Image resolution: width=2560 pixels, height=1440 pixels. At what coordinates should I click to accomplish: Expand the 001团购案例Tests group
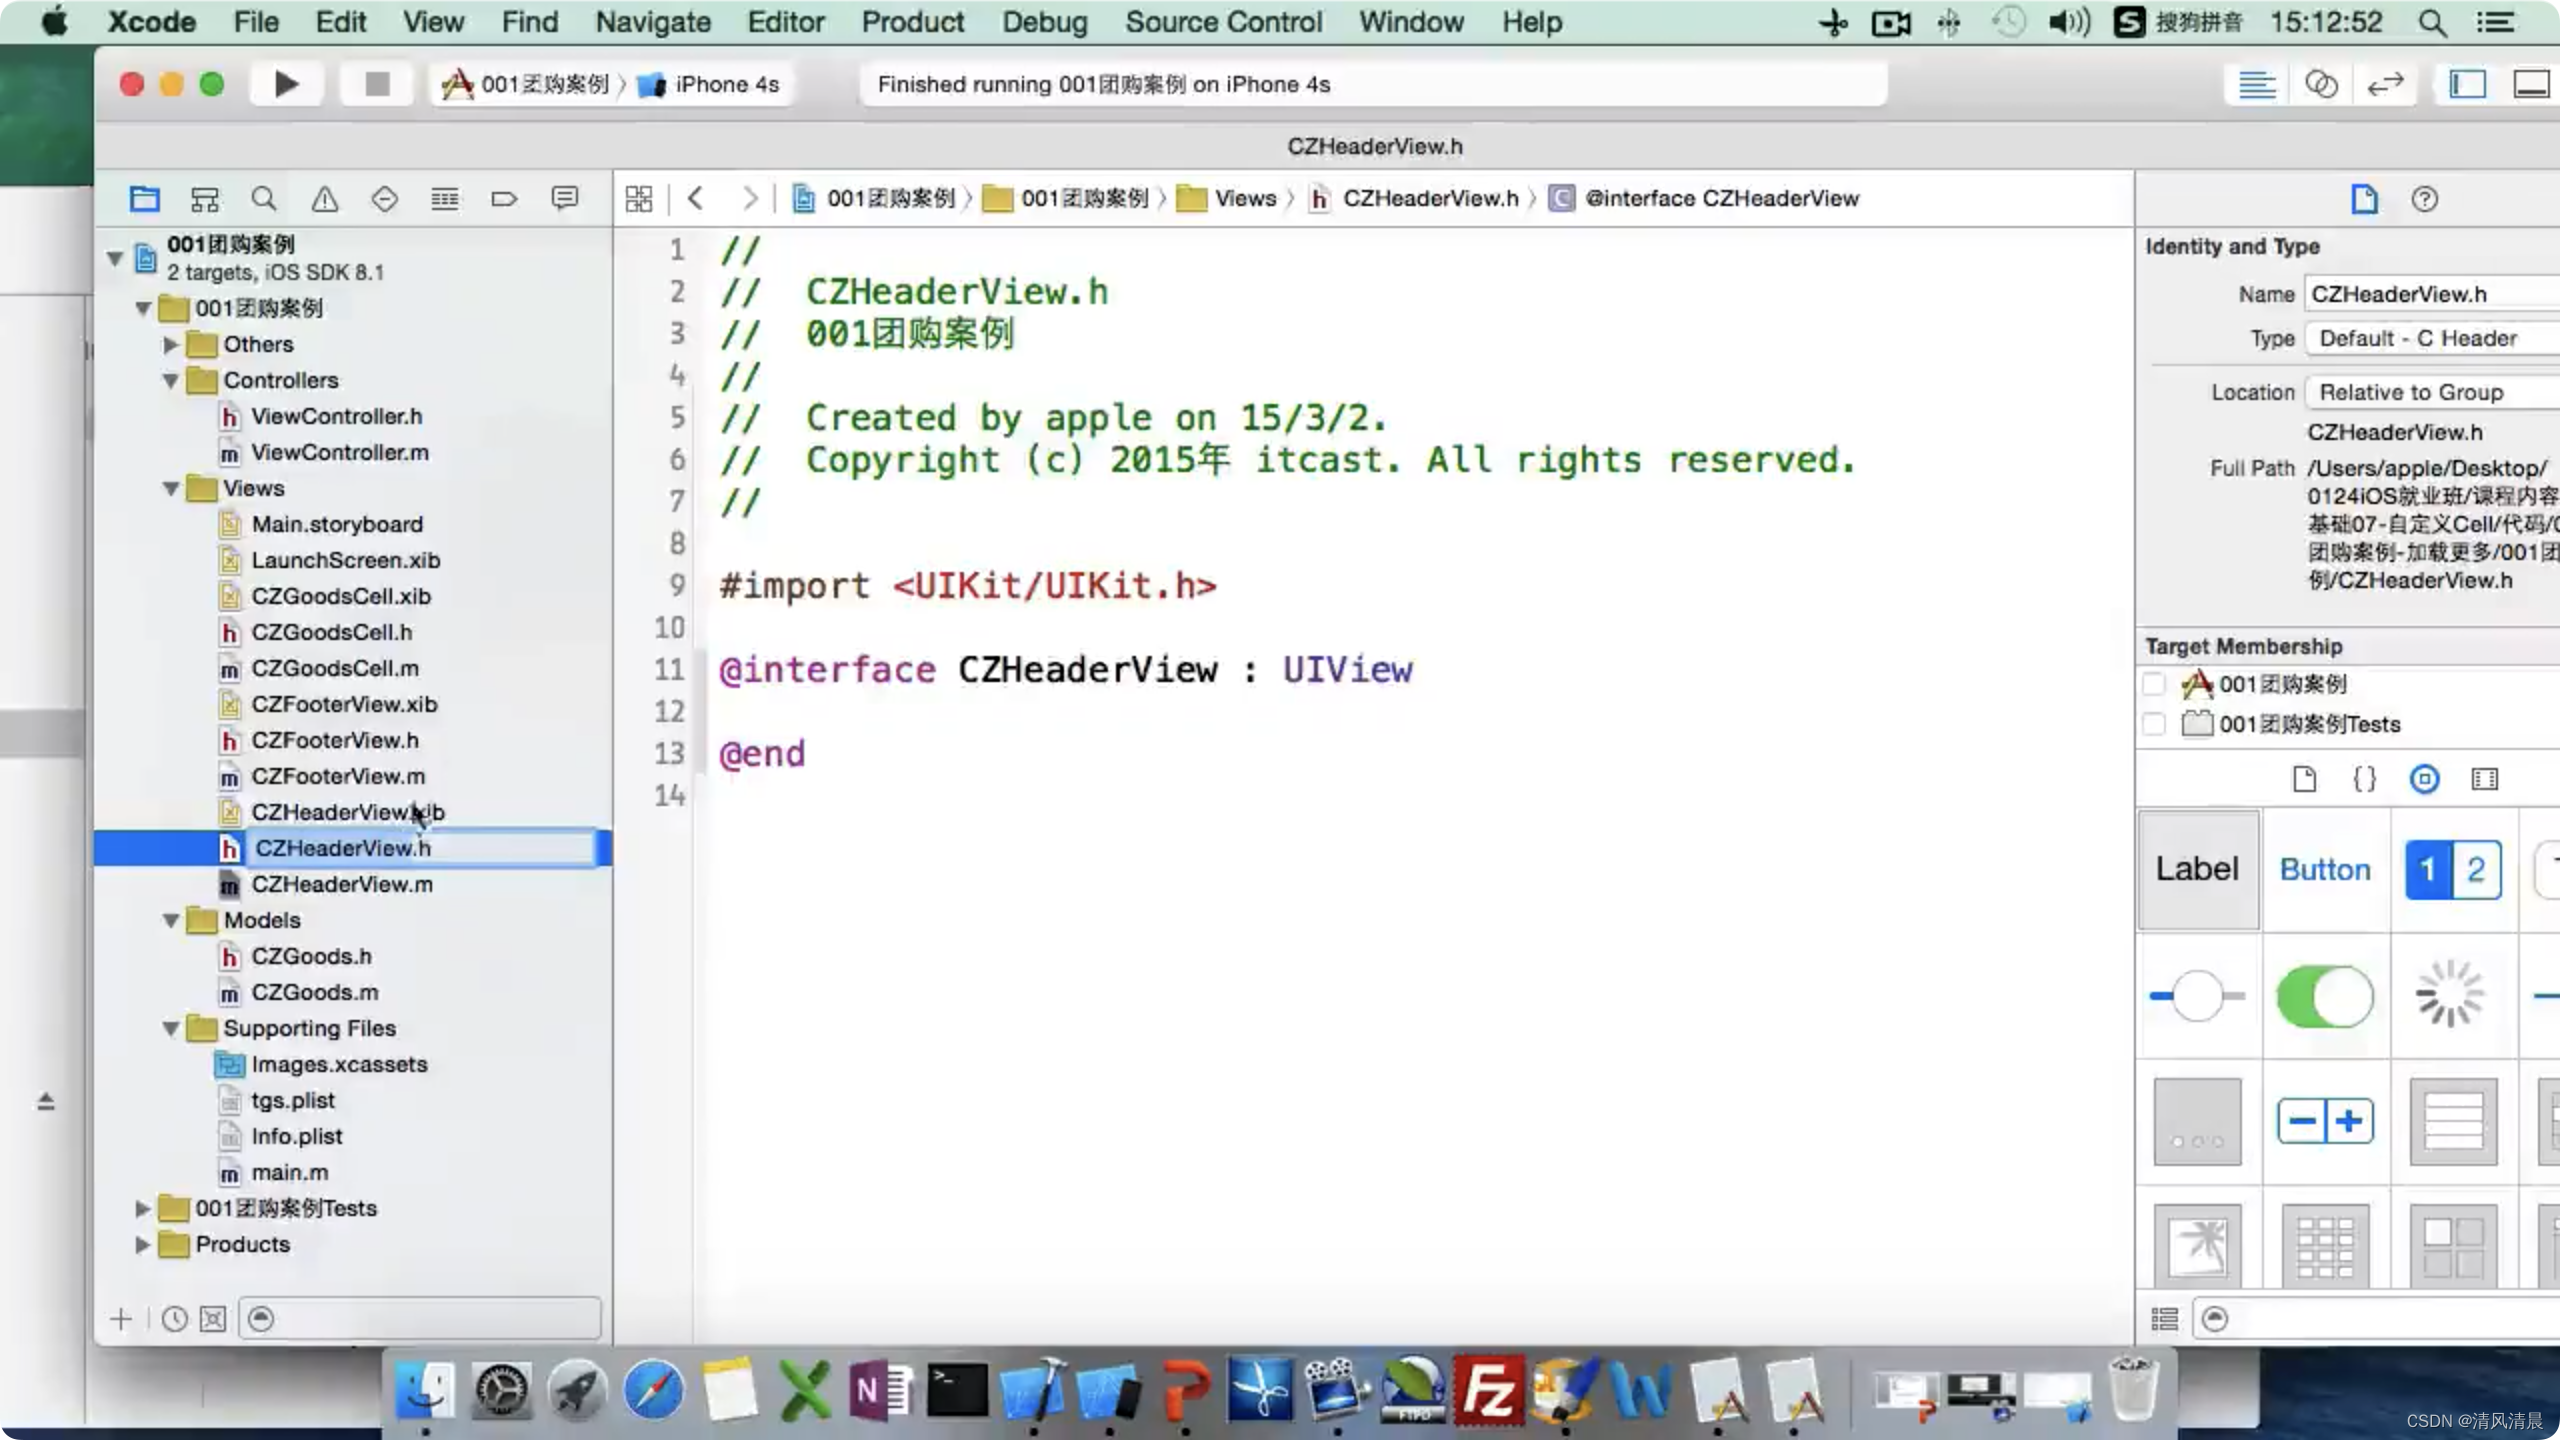tap(141, 1208)
